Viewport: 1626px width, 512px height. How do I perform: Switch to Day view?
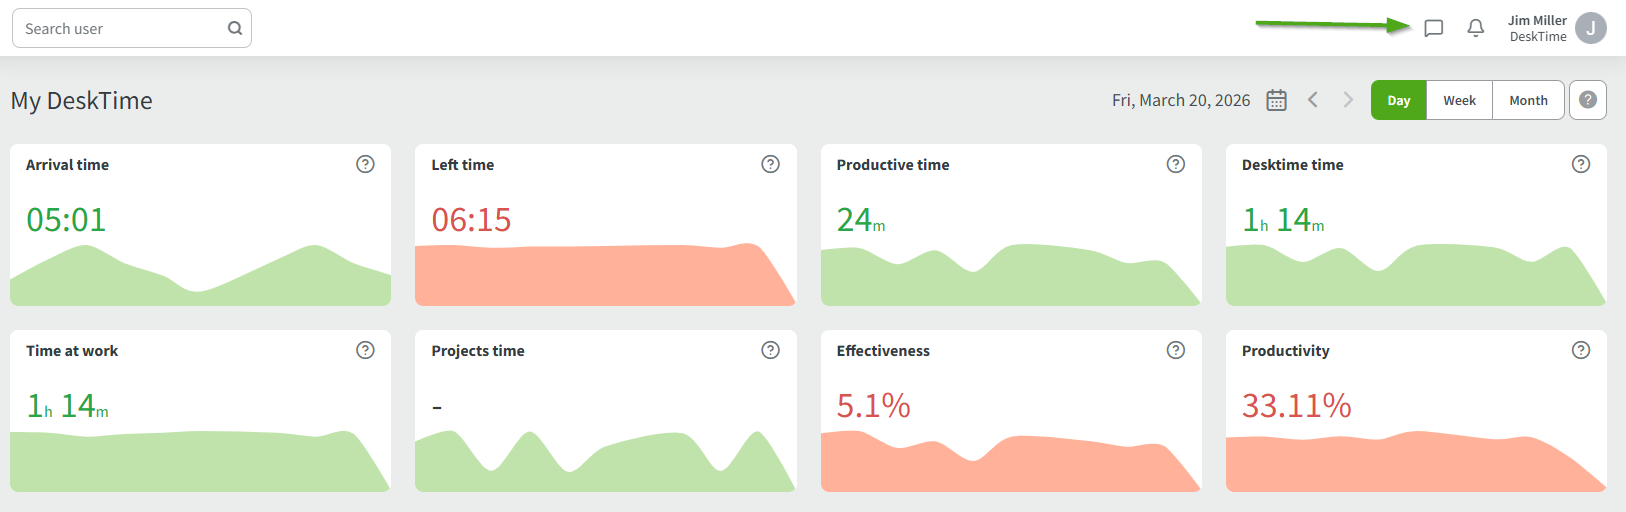pyautogui.click(x=1398, y=100)
